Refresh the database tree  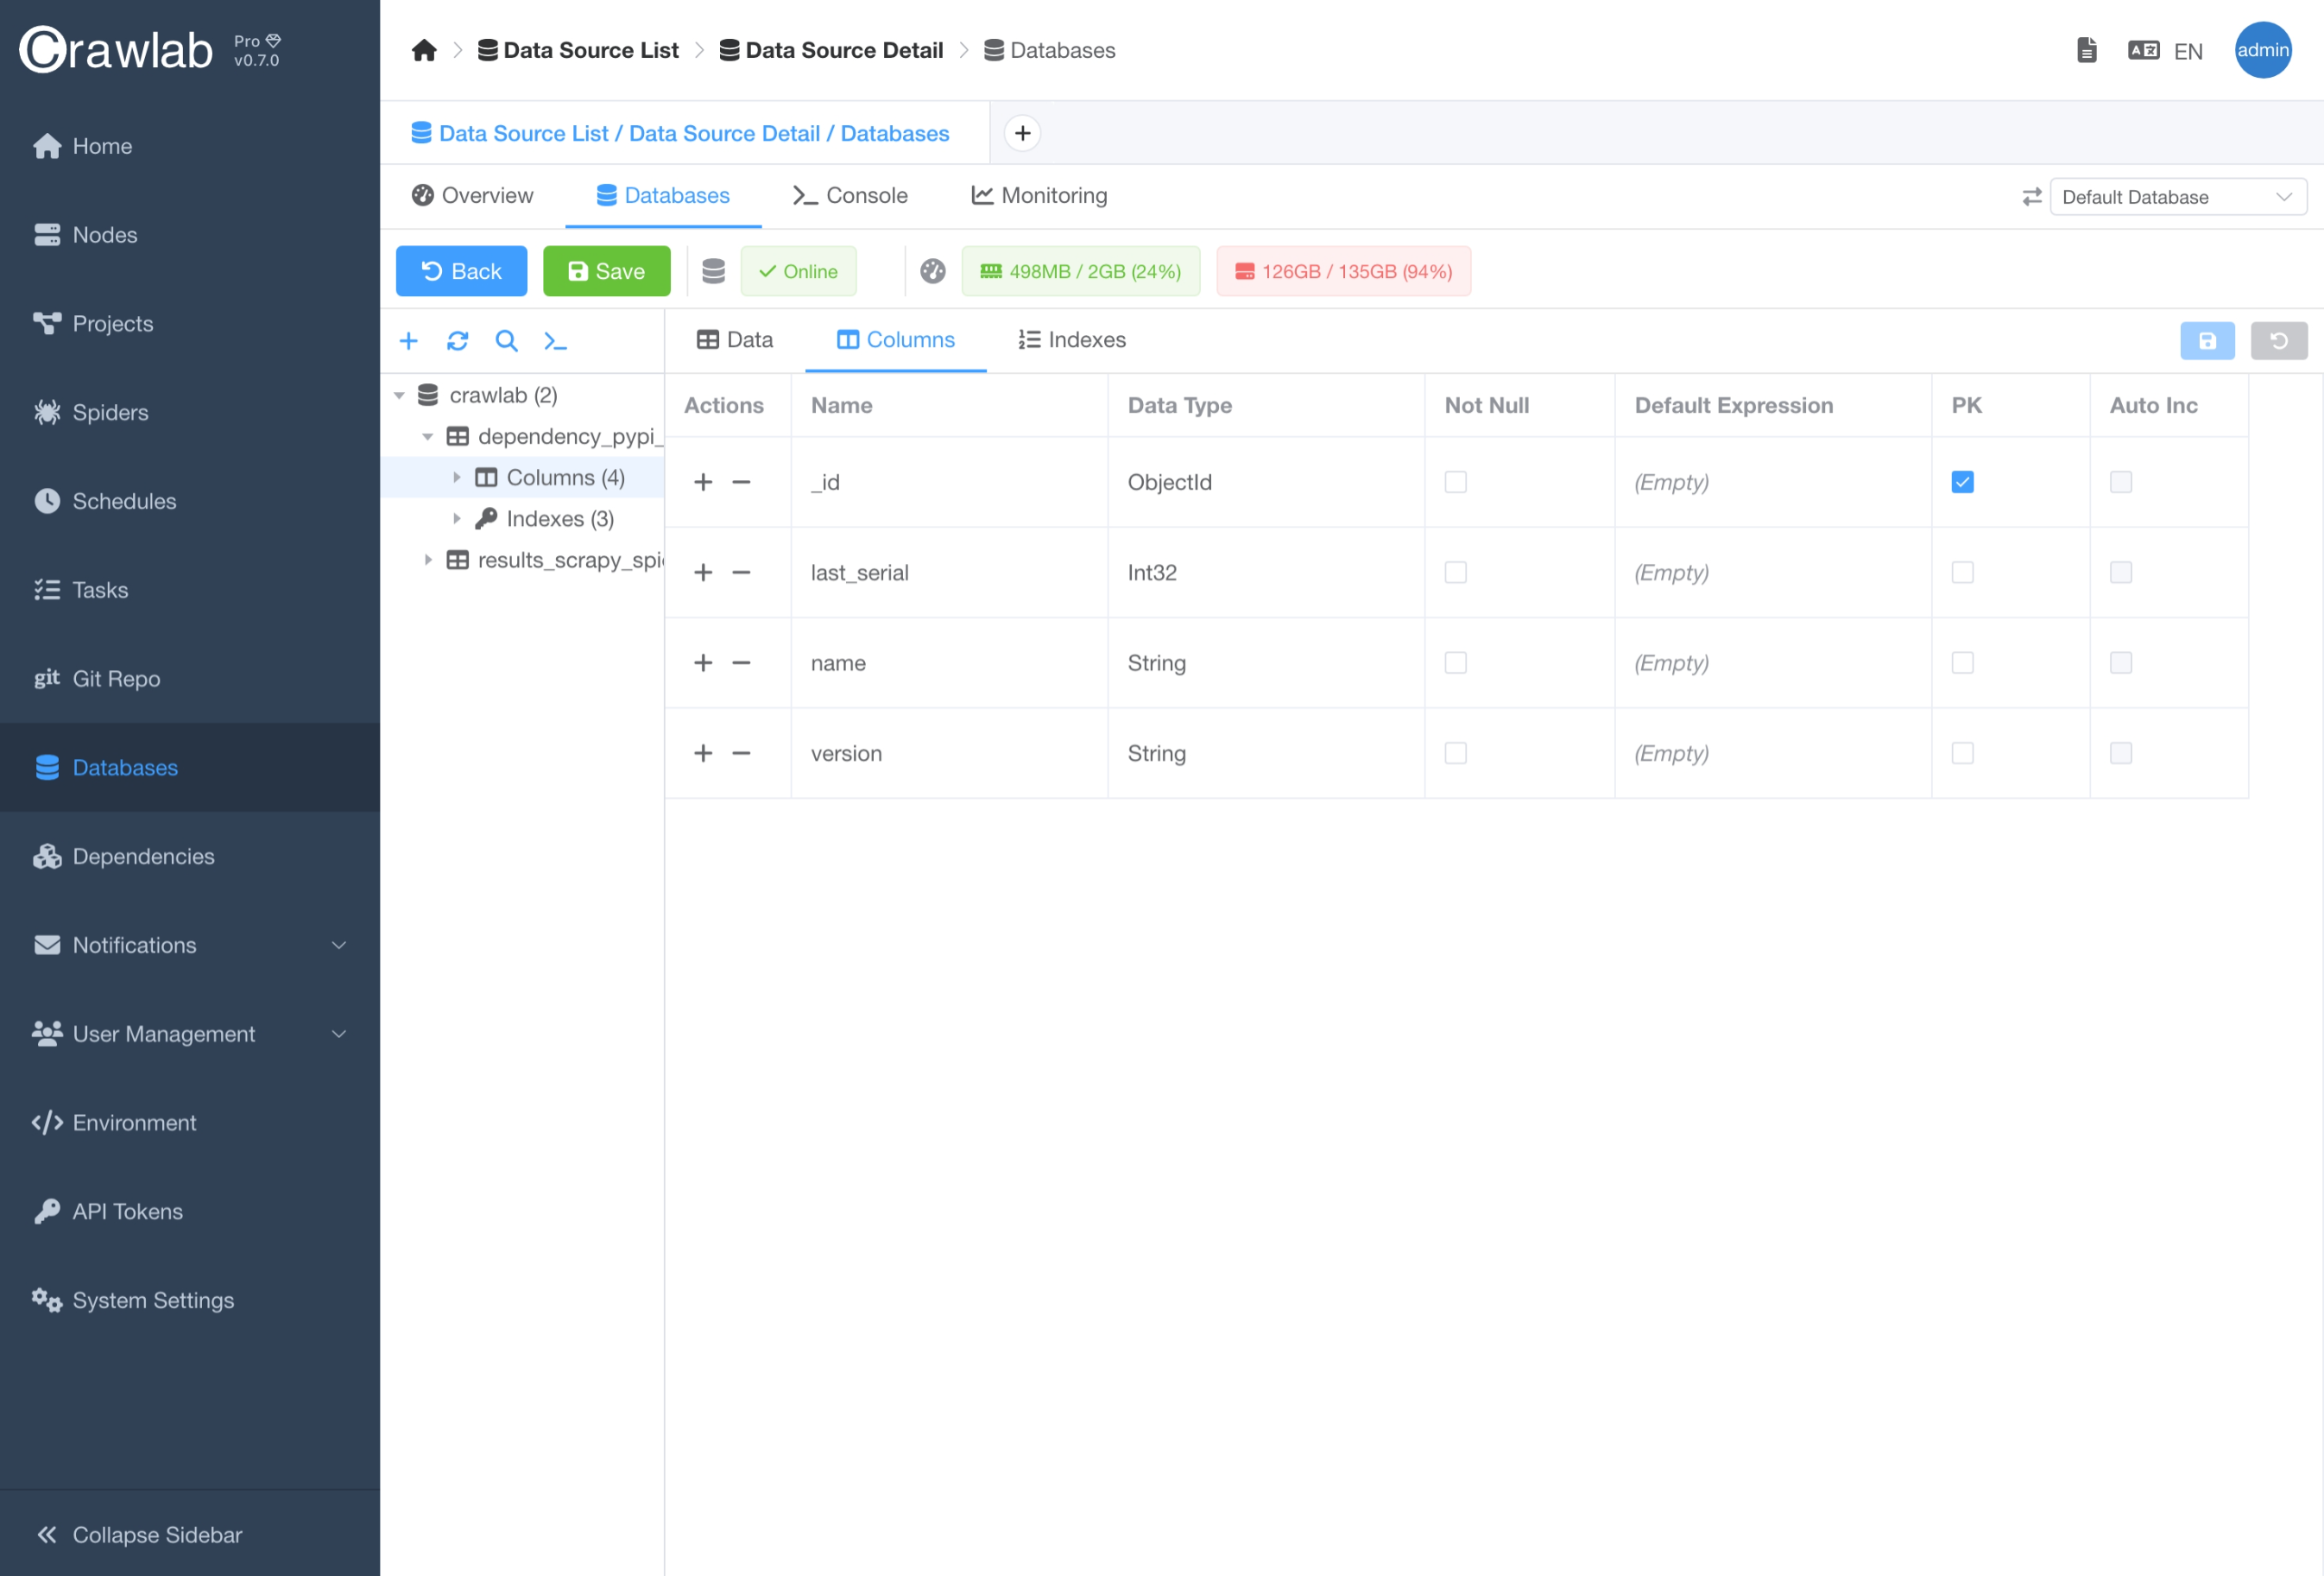click(x=457, y=340)
